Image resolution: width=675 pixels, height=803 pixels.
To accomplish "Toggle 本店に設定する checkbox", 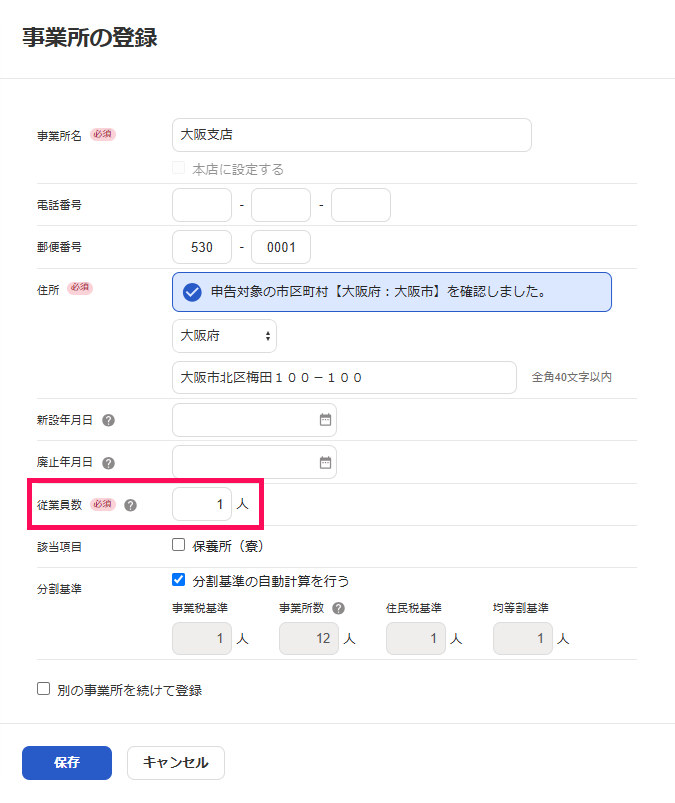I will tap(178, 168).
